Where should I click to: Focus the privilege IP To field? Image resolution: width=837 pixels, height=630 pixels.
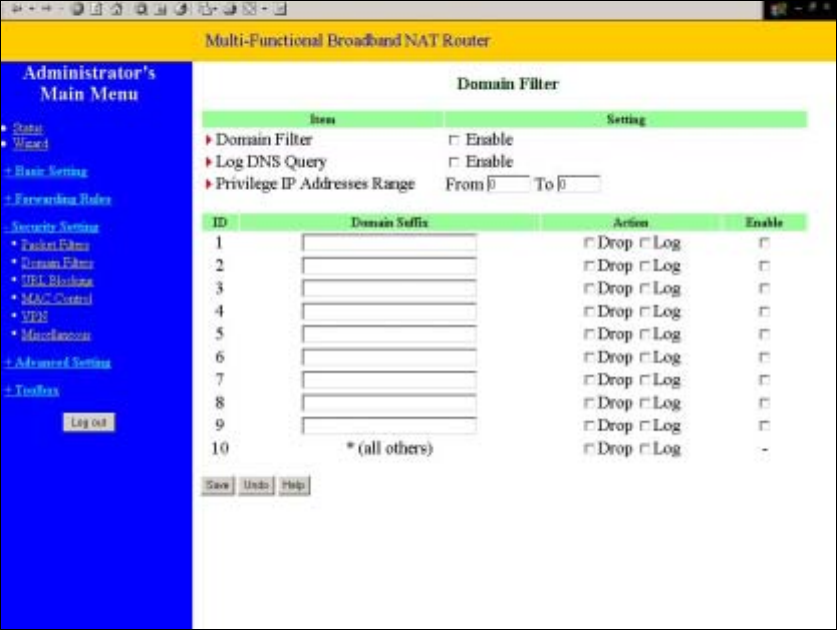point(579,184)
